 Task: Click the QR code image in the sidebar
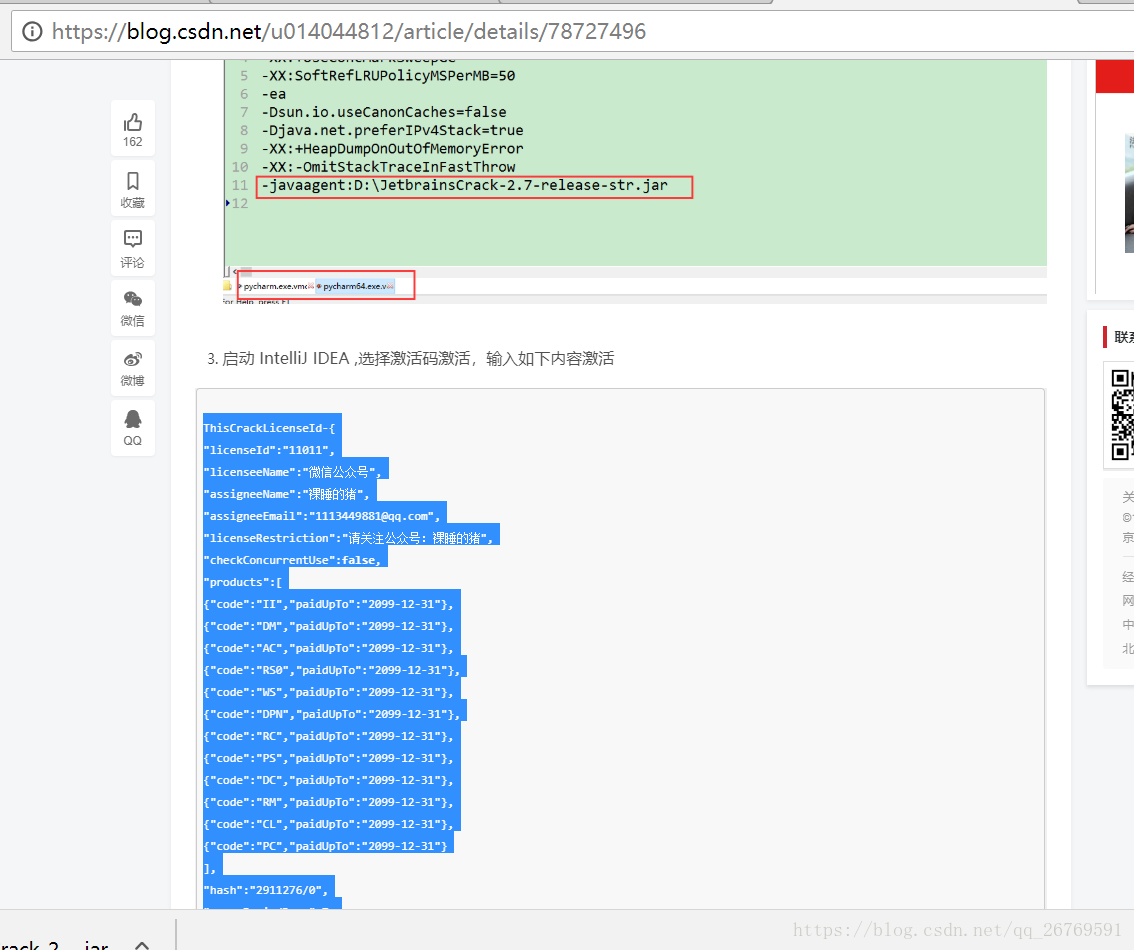point(1122,414)
